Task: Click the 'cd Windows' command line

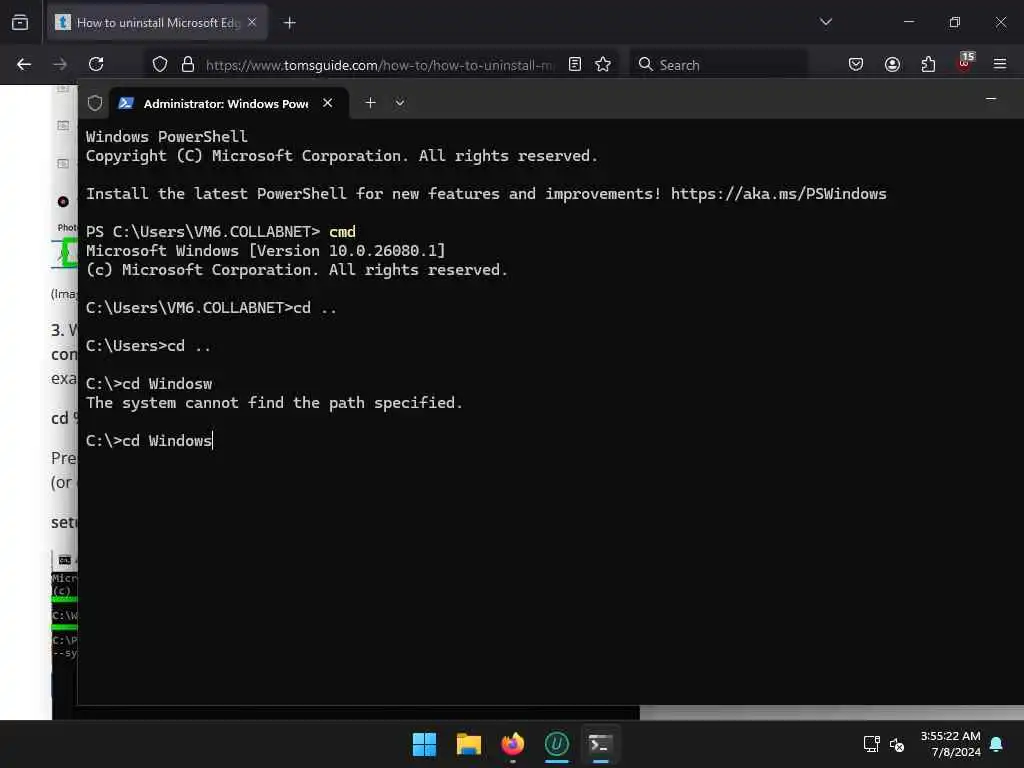Action: point(149,441)
